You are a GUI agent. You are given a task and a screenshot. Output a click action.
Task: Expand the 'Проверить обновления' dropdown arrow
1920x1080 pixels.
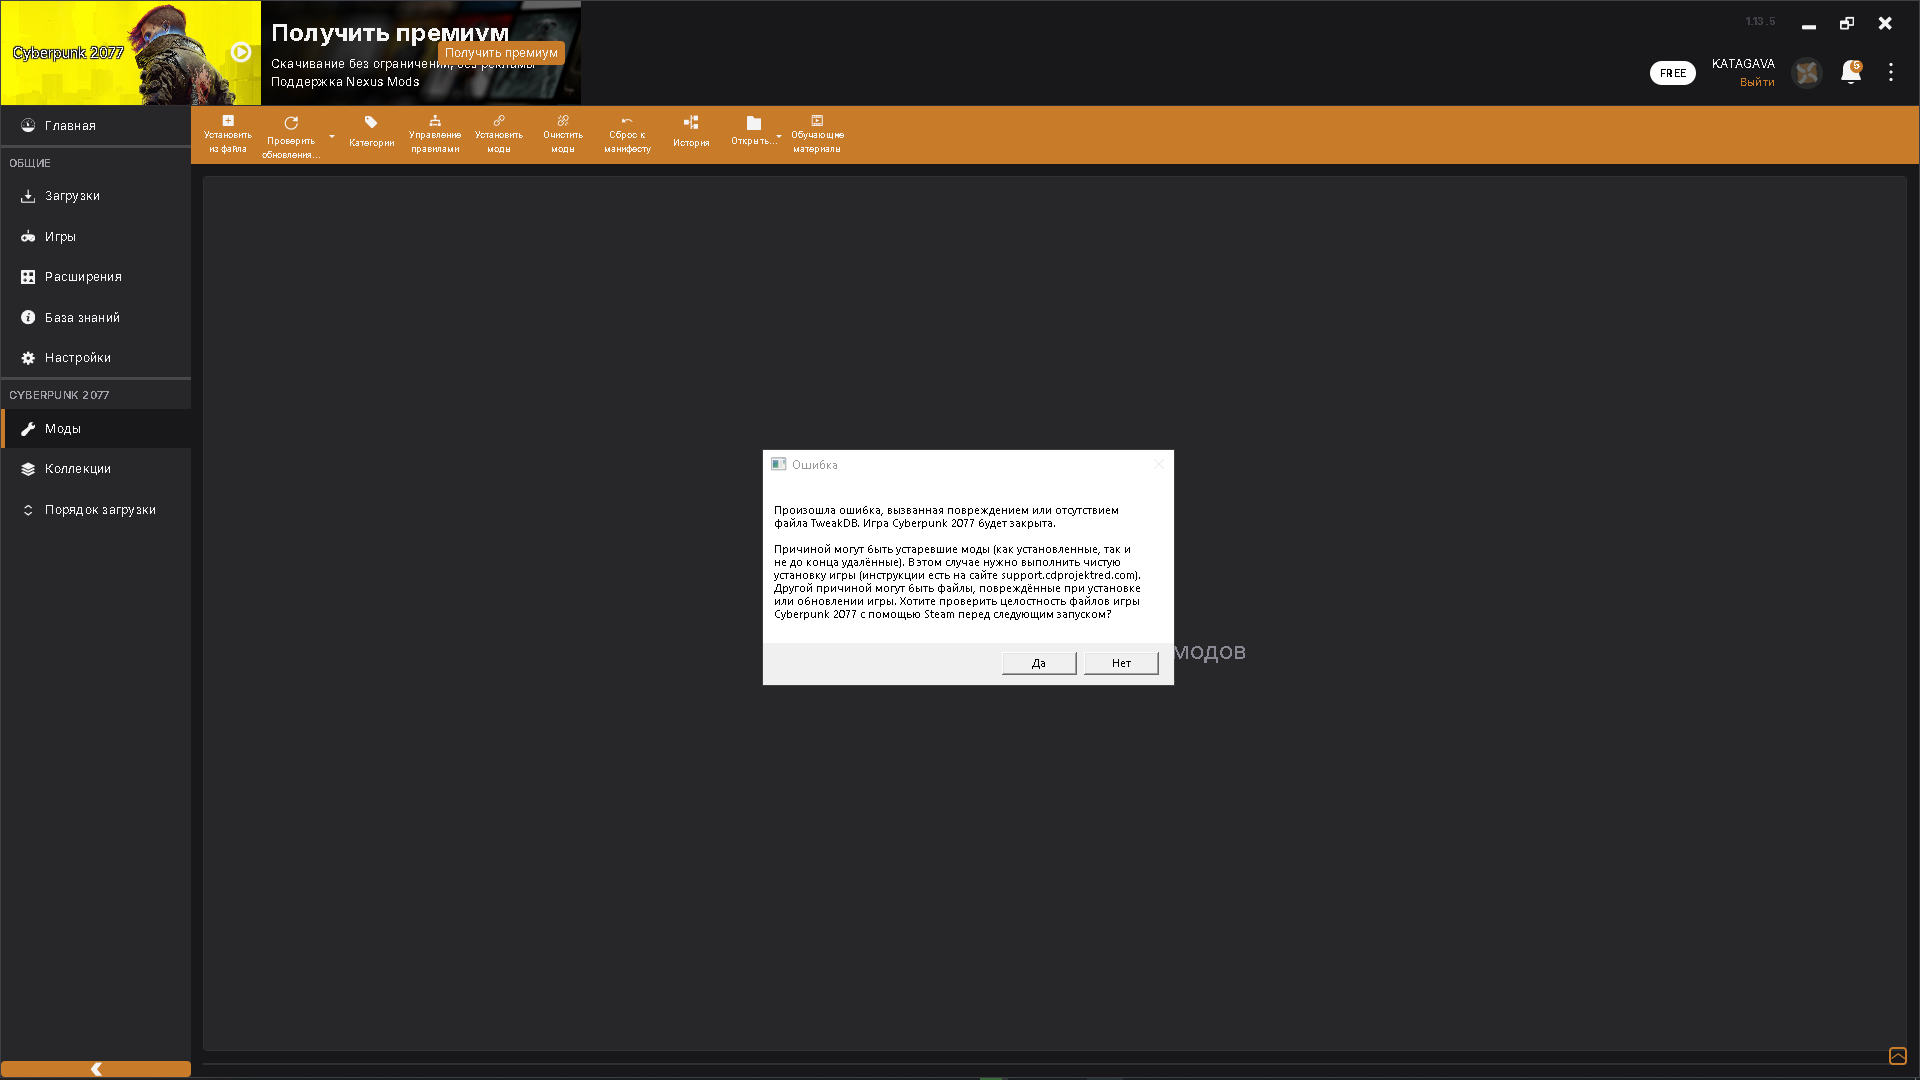tap(332, 137)
